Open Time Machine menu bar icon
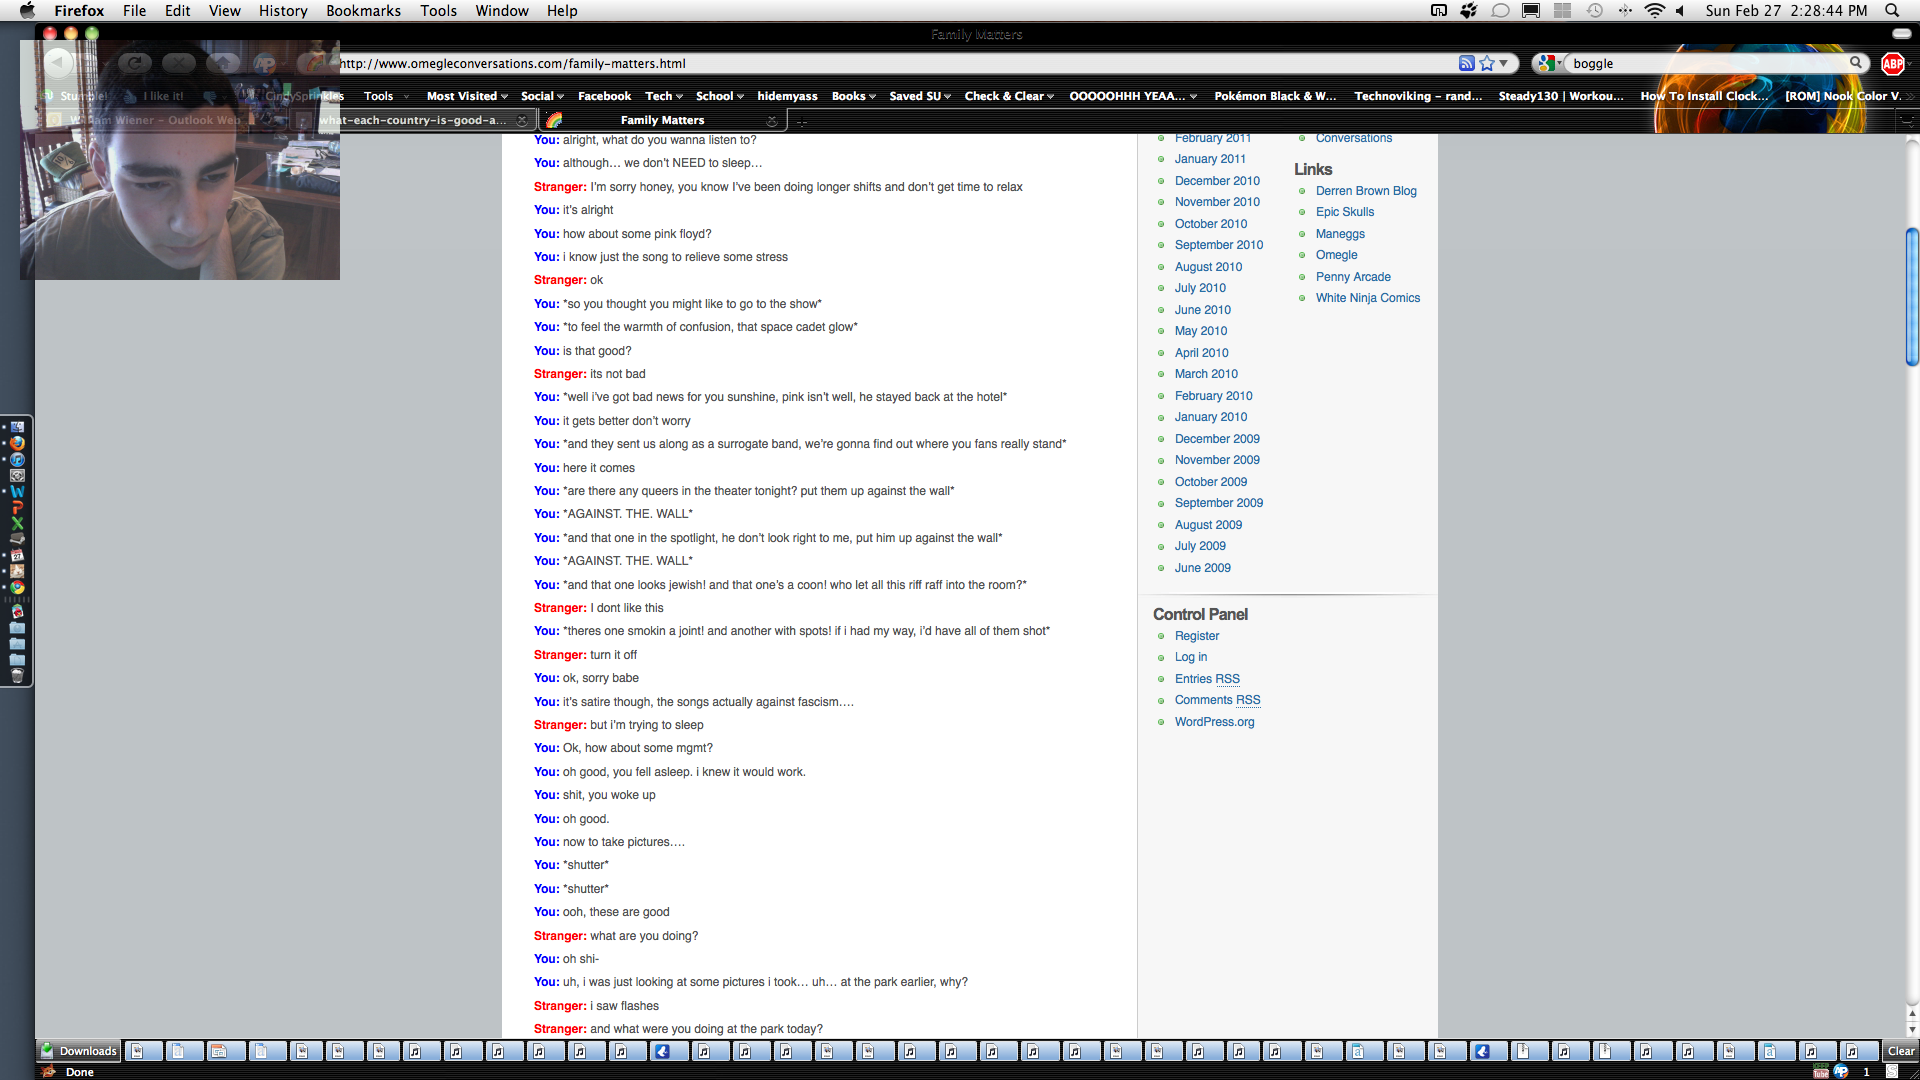1920x1080 pixels. (1595, 10)
